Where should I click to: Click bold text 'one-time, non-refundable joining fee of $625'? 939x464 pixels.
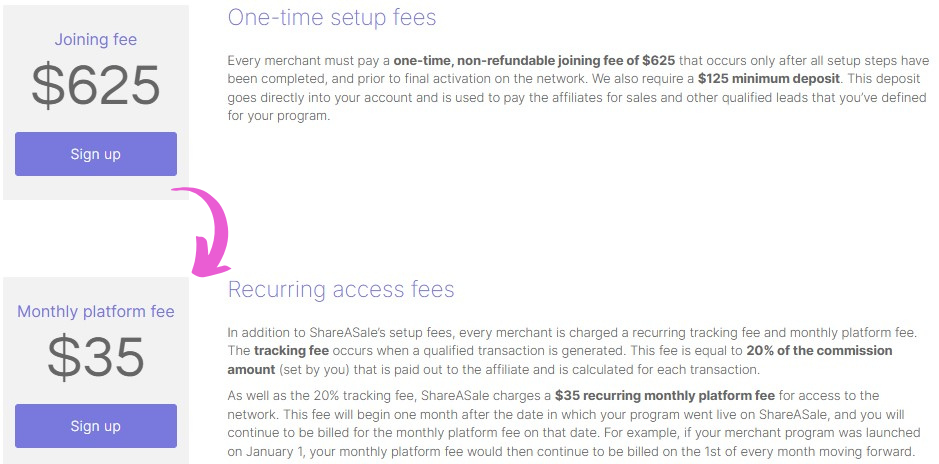coord(534,61)
